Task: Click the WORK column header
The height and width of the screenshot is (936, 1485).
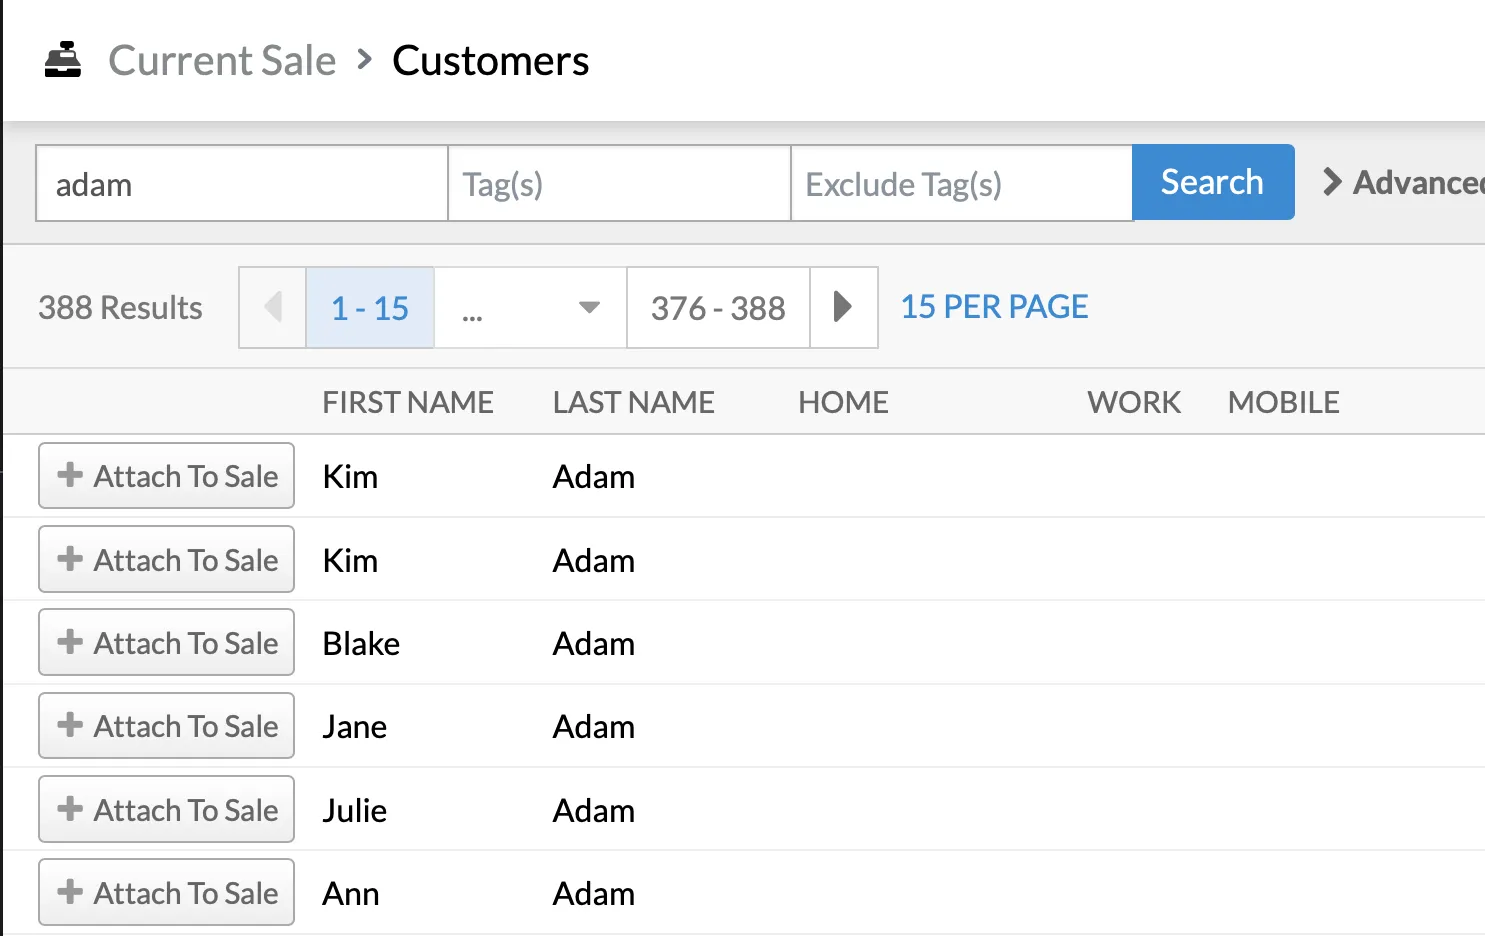Action: tap(1134, 402)
